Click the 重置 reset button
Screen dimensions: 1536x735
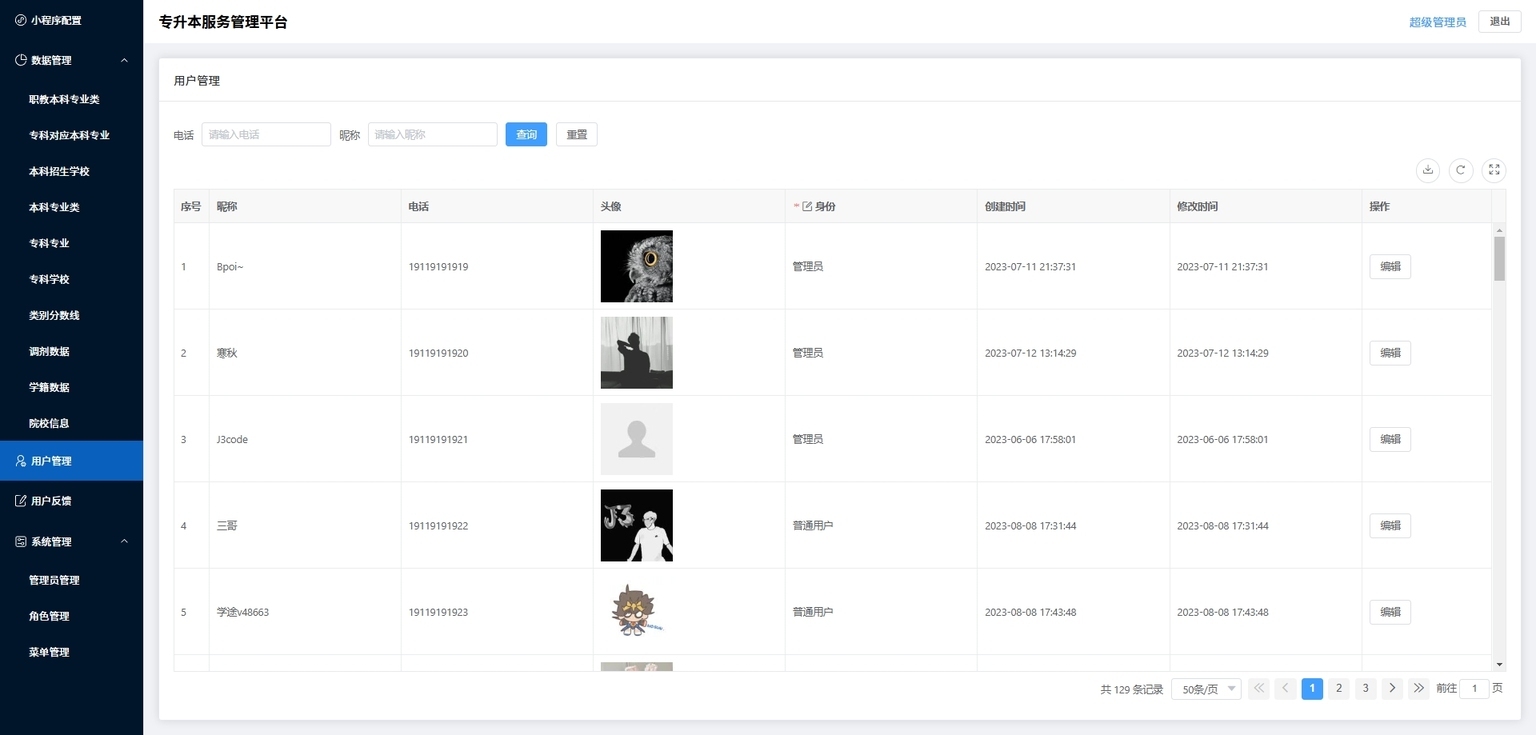pos(577,134)
